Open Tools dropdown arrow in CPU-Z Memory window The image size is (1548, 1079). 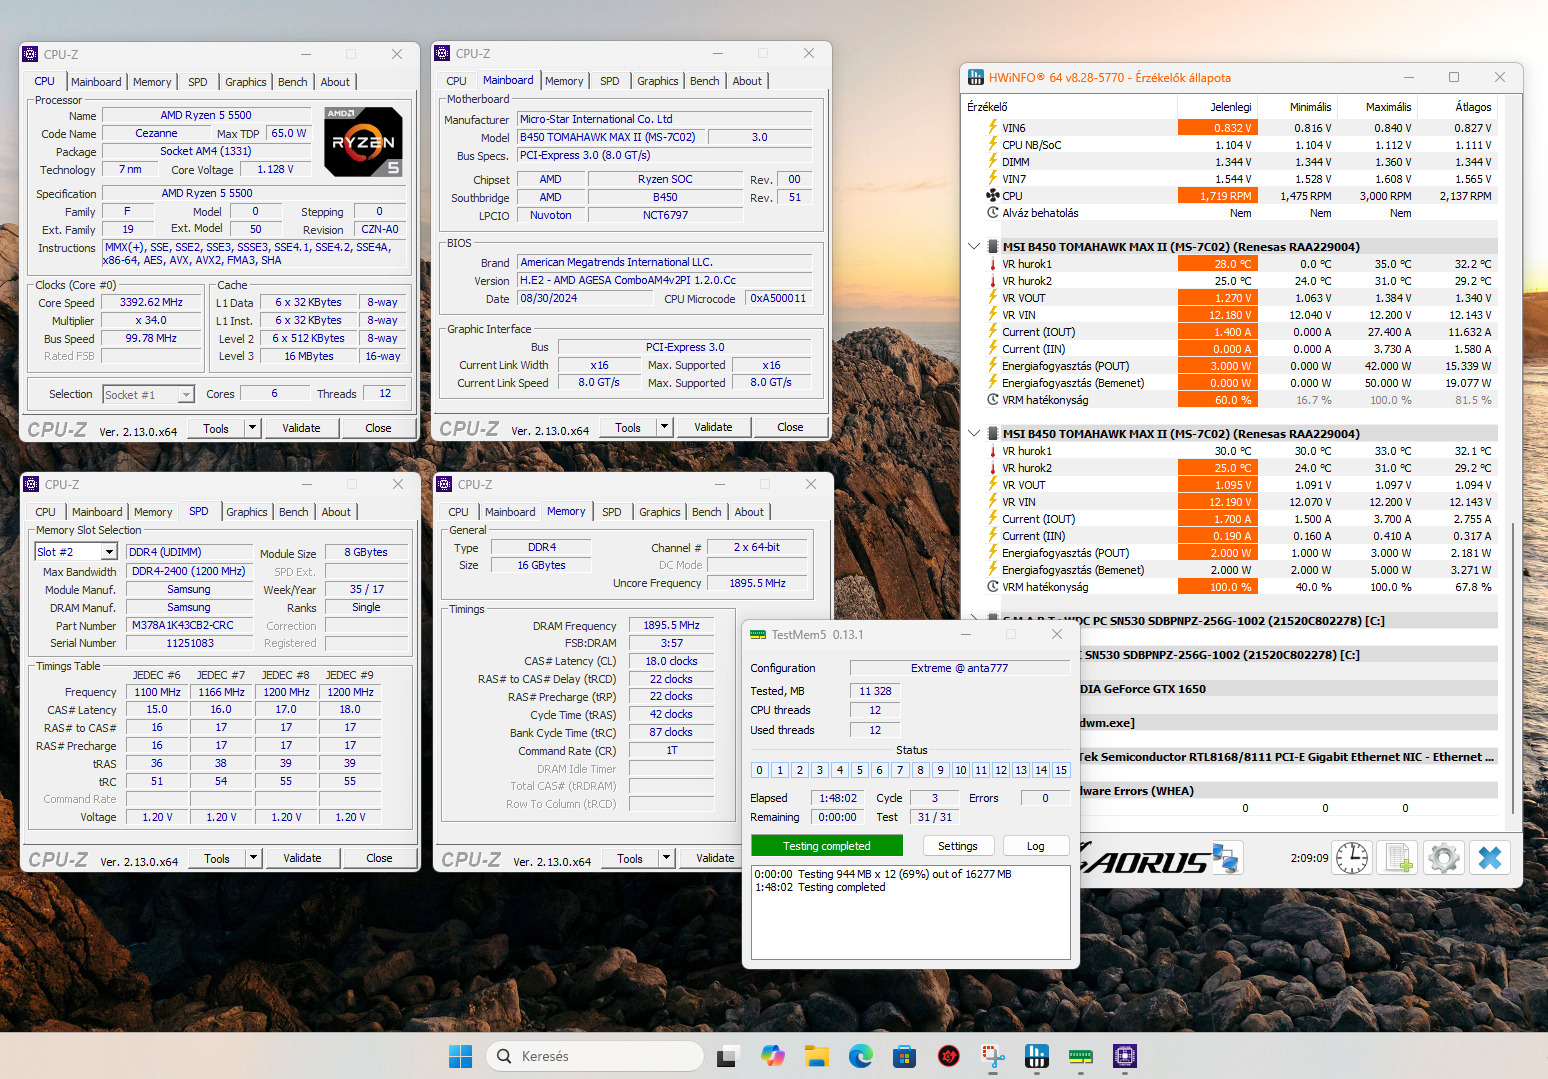click(666, 858)
